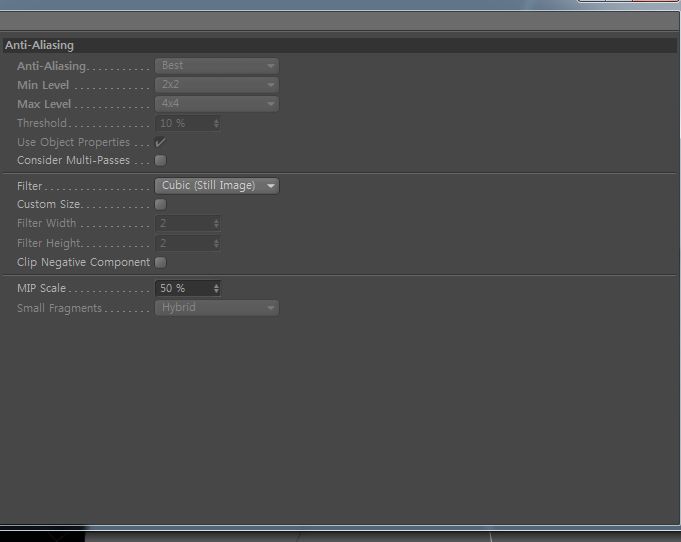Click the MIP Scale spinner arrows
This screenshot has height=542, width=681.
coord(216,288)
